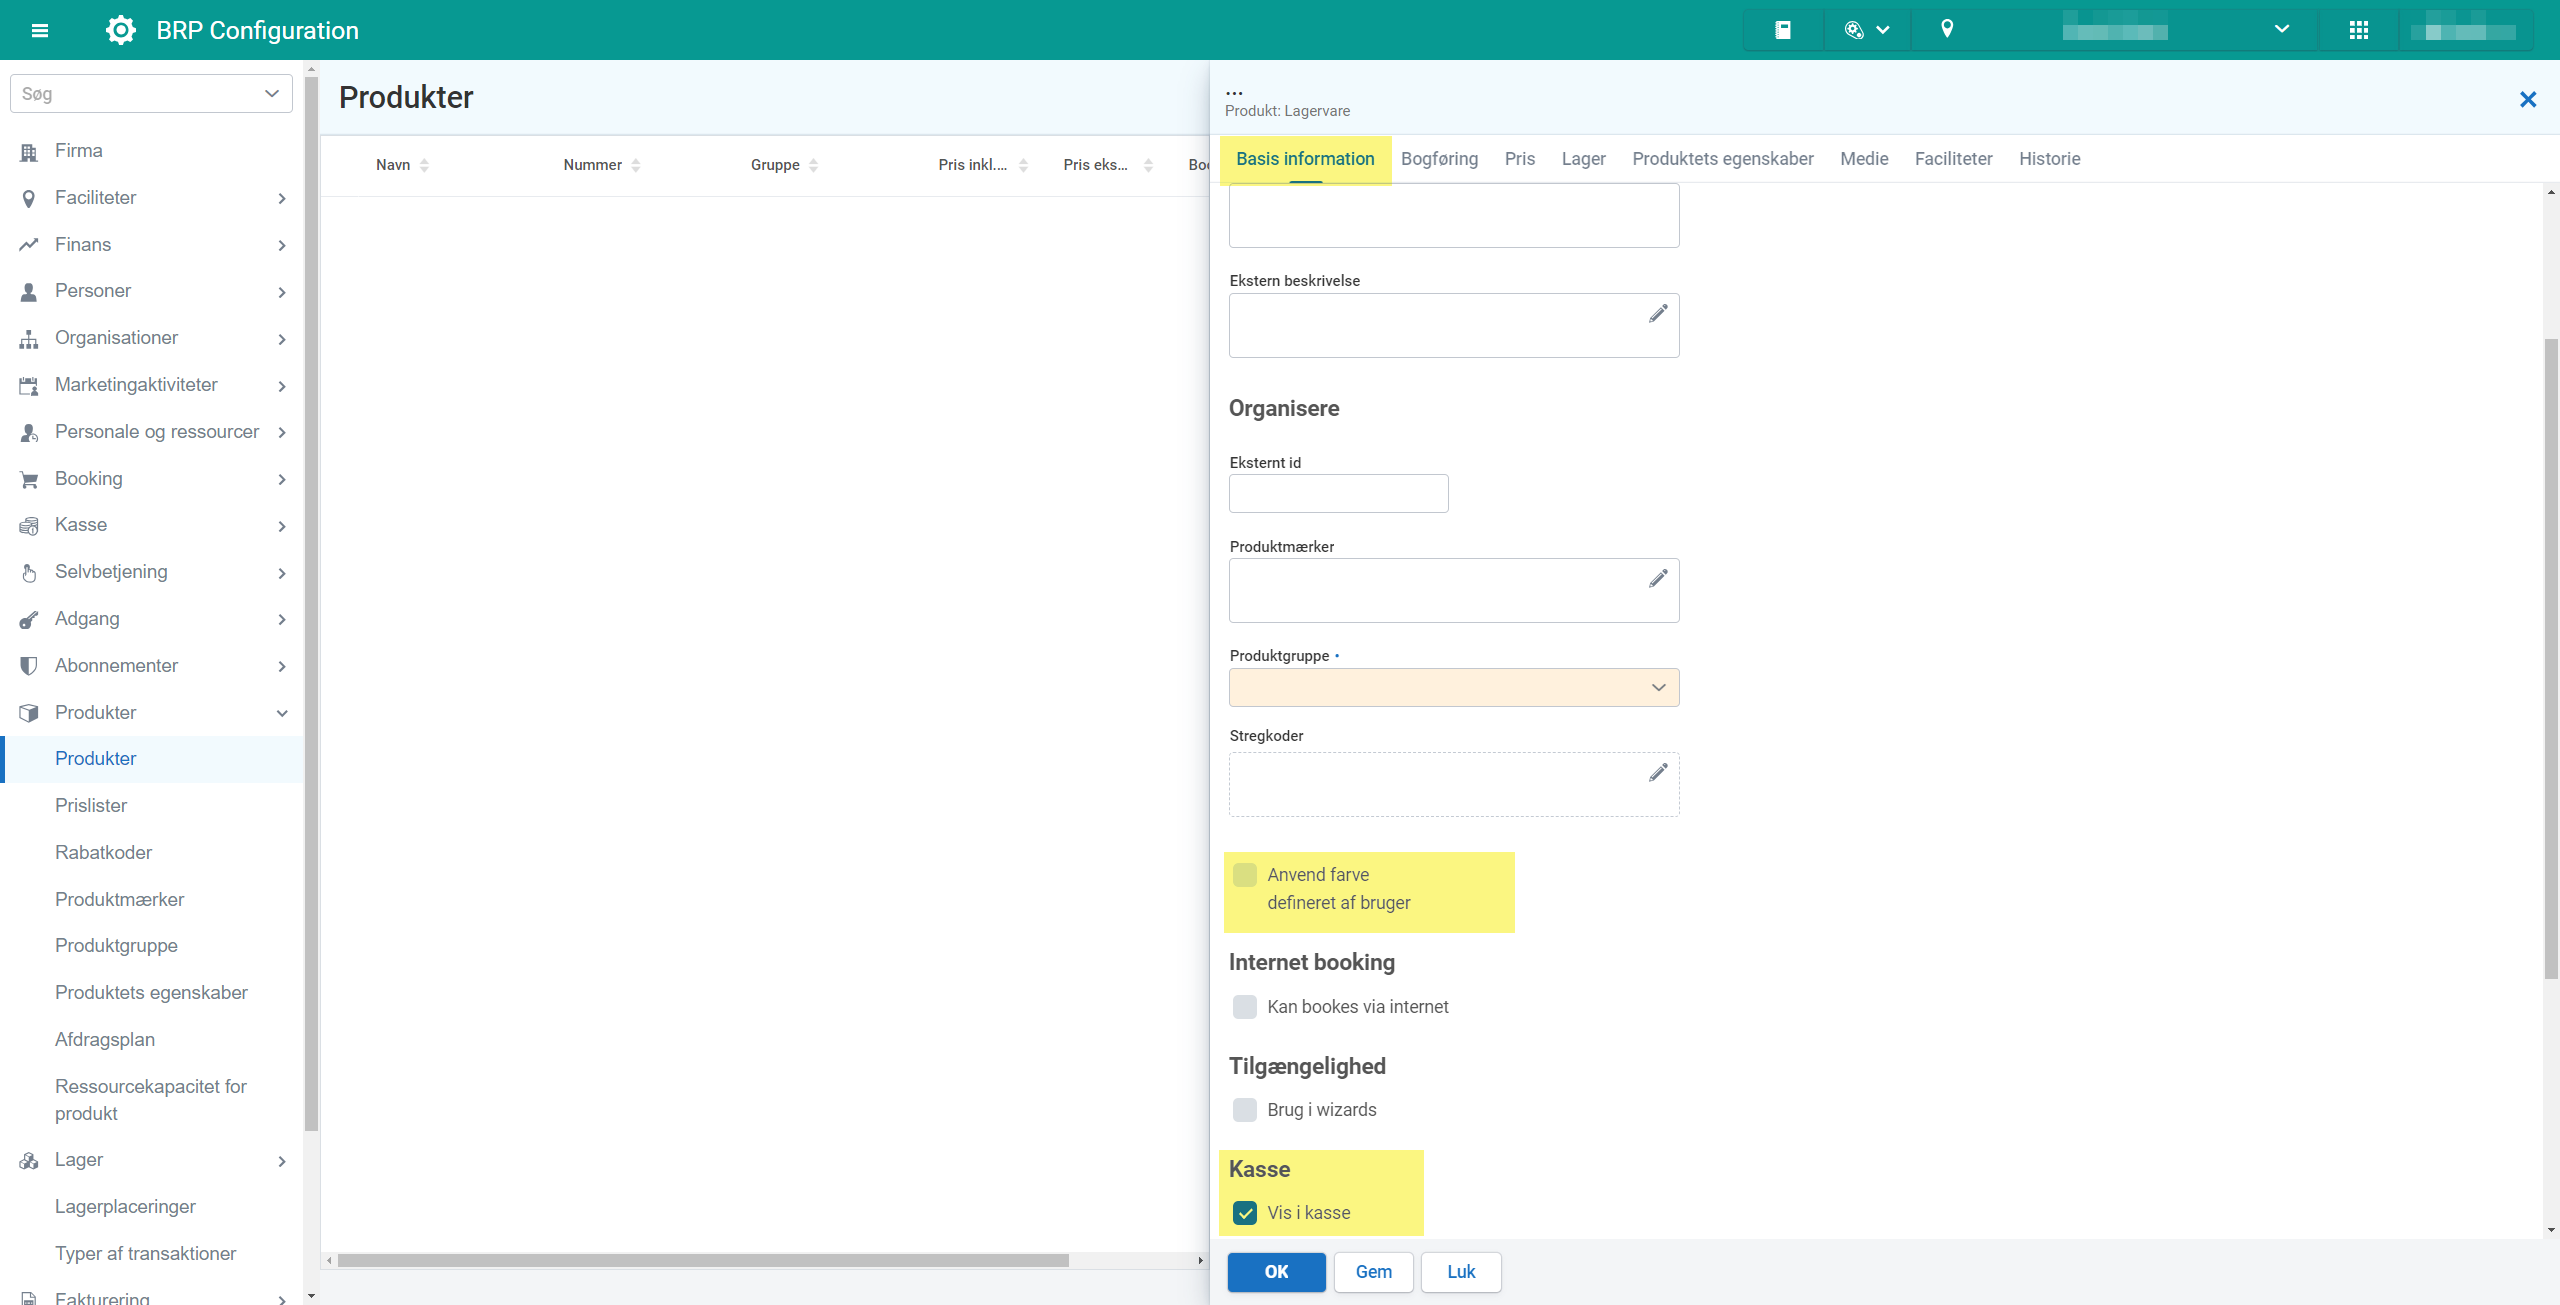The height and width of the screenshot is (1305, 2560).
Task: Click the location pin icon
Action: point(1947,29)
